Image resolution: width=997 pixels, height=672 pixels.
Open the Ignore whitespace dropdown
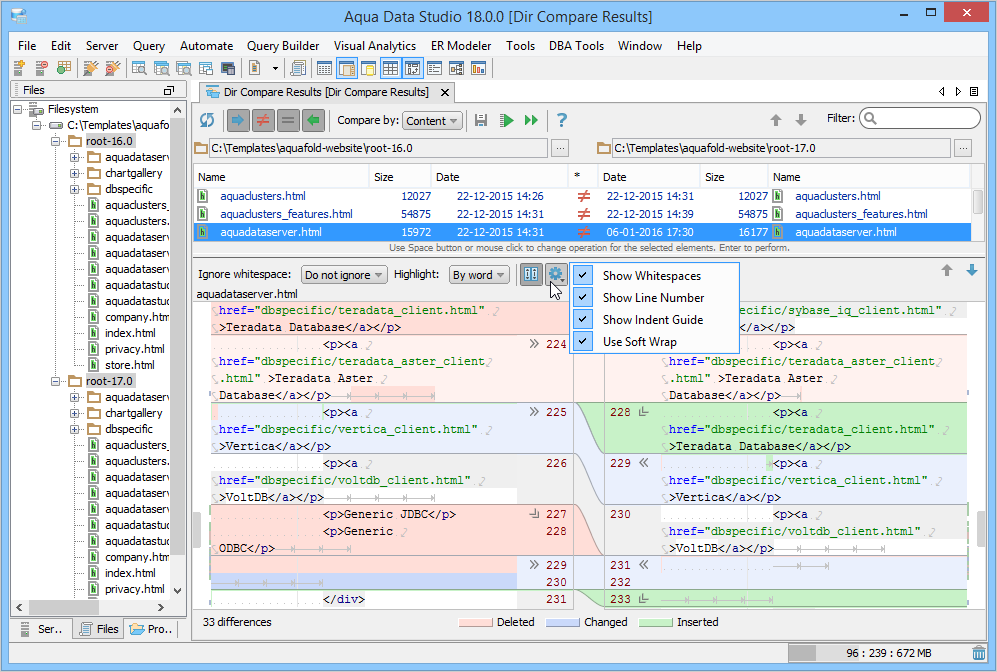point(344,275)
